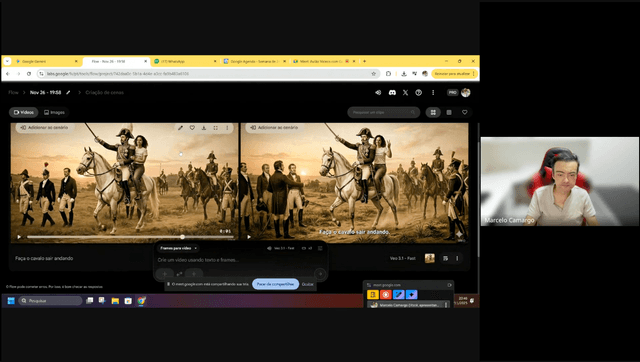The width and height of the screenshot is (640, 362).
Task: Click the Veo 3.1 - Fast model selector in prompt box
Action: click(281, 248)
